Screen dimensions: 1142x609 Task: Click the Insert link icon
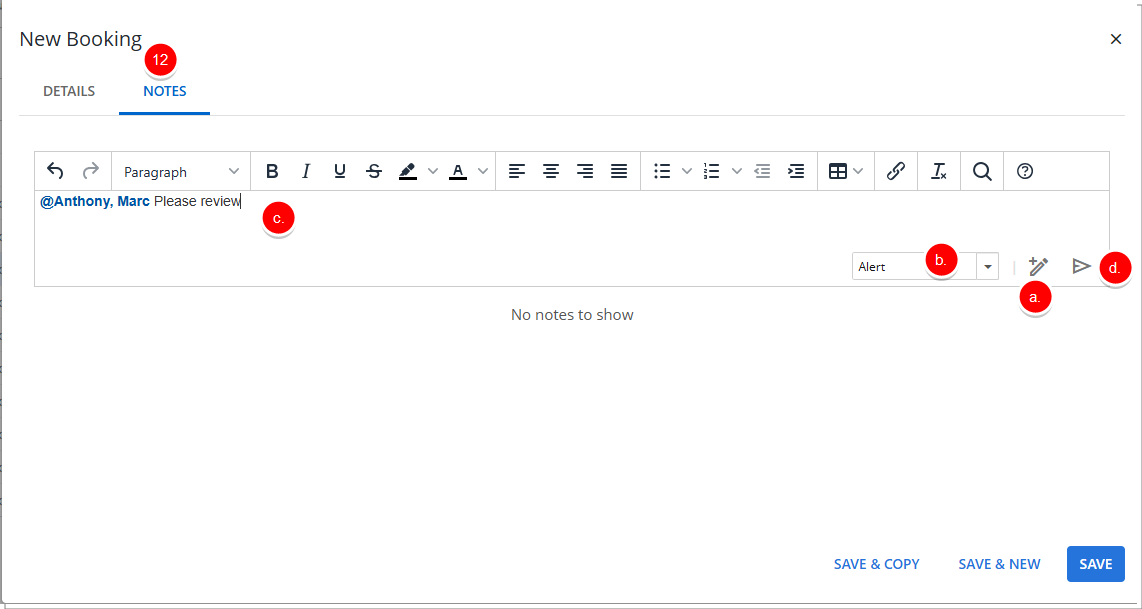pyautogui.click(x=896, y=171)
